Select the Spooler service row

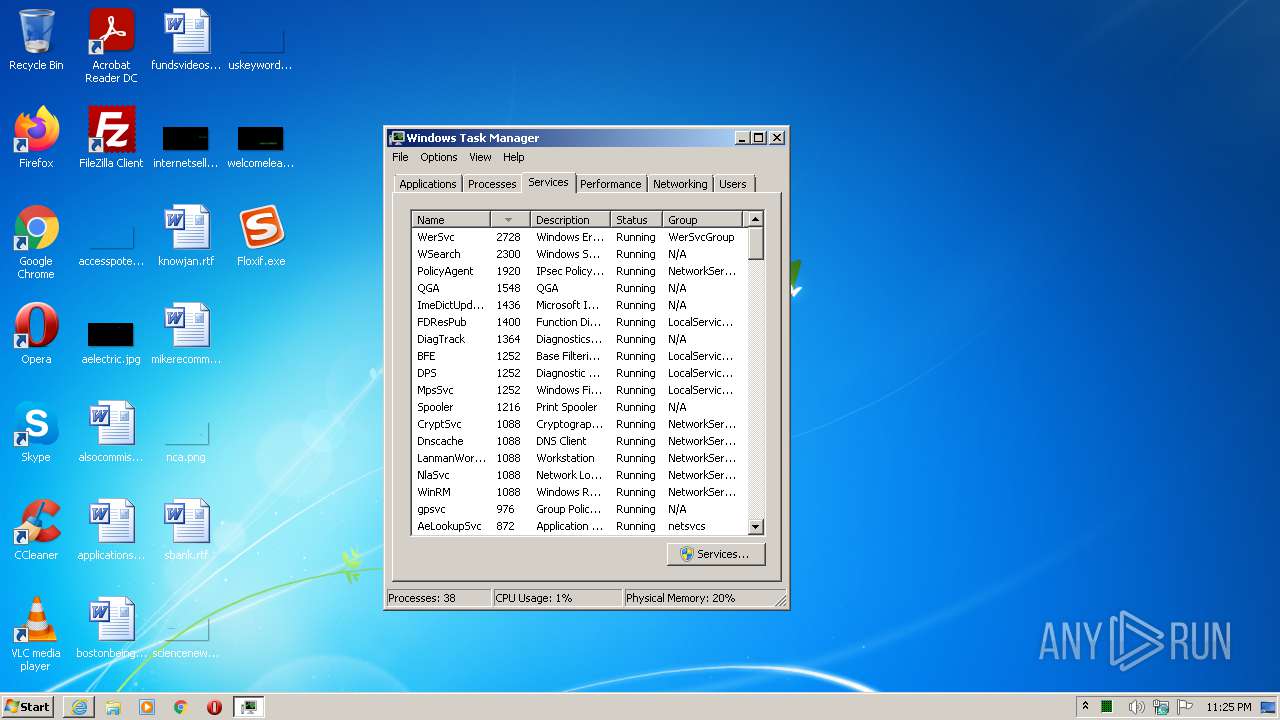coord(579,407)
